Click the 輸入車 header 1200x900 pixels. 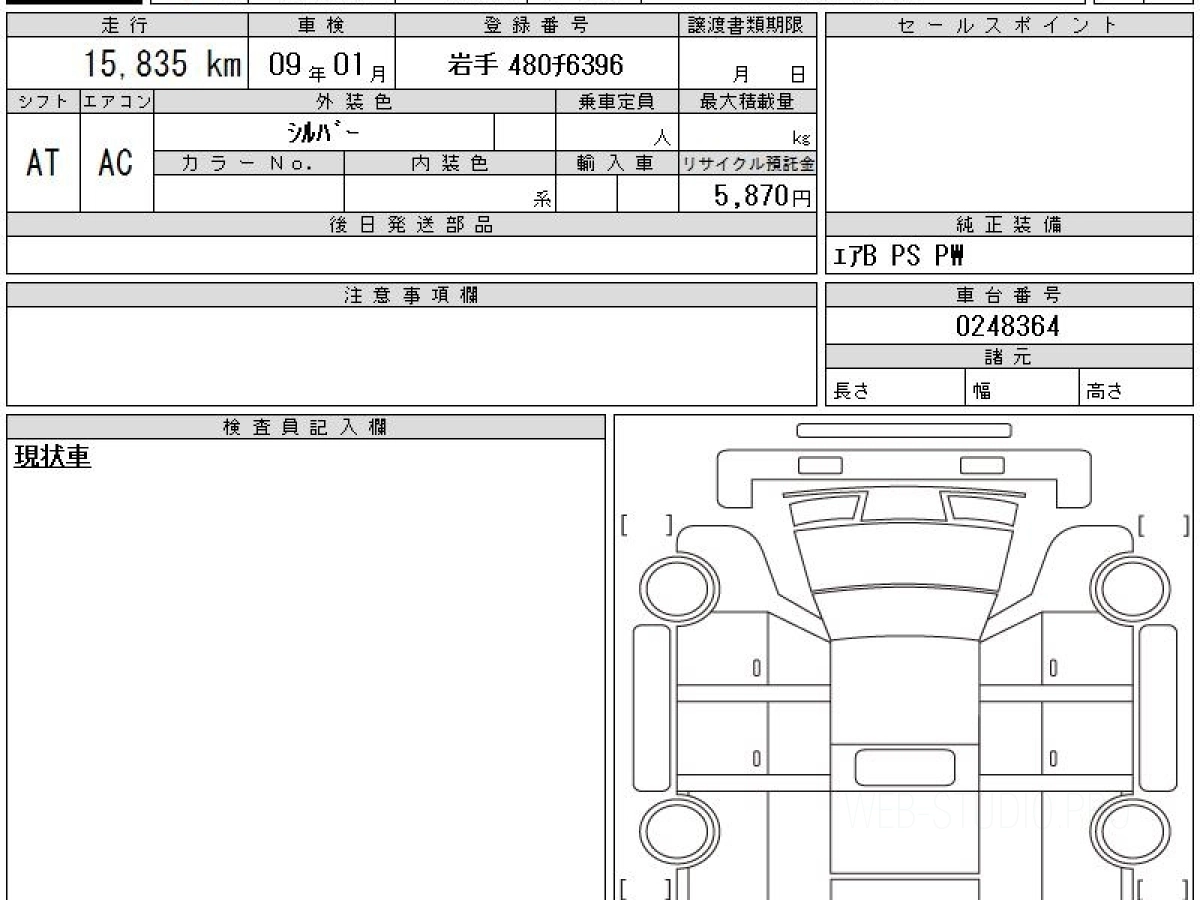(x=617, y=163)
